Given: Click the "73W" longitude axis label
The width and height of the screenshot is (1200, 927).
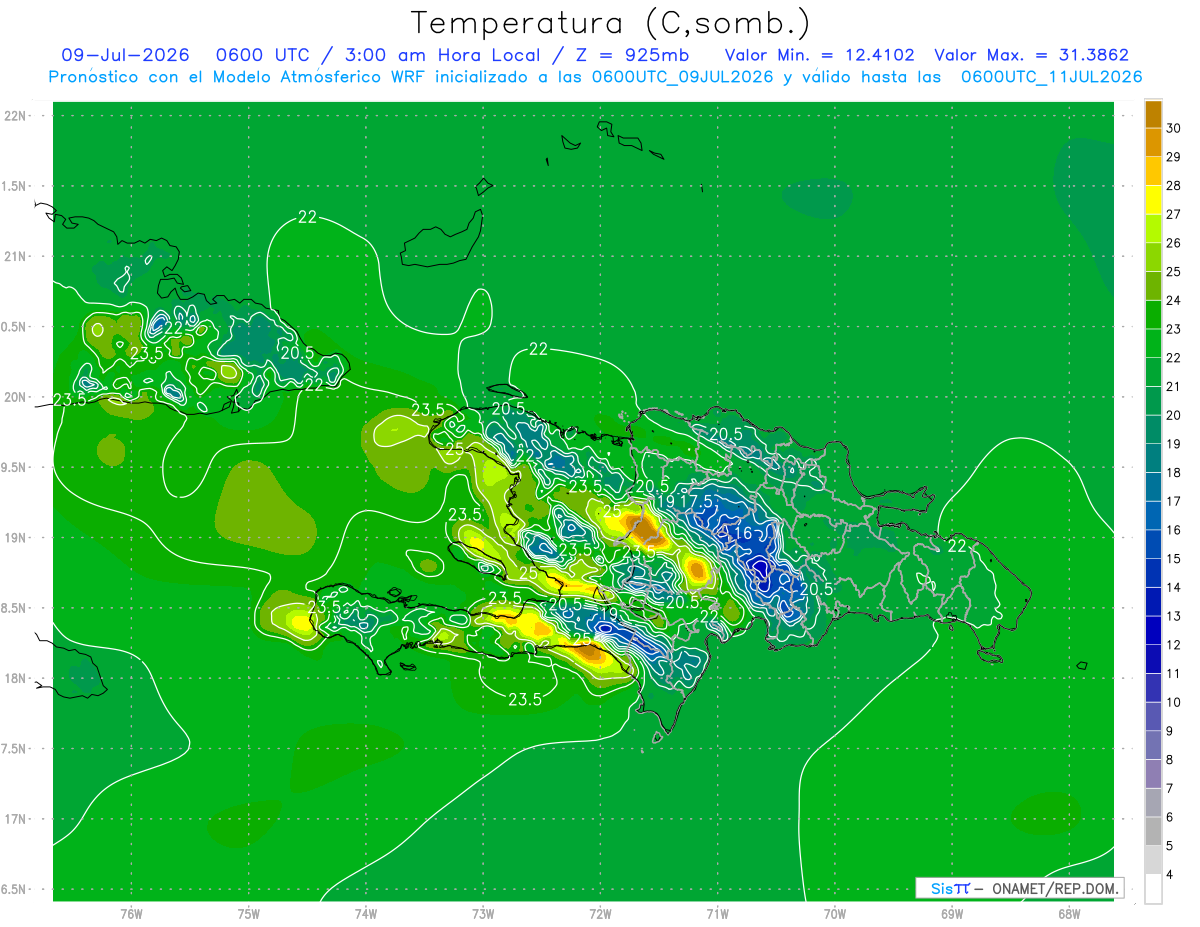Looking at the screenshot, I should (x=483, y=914).
